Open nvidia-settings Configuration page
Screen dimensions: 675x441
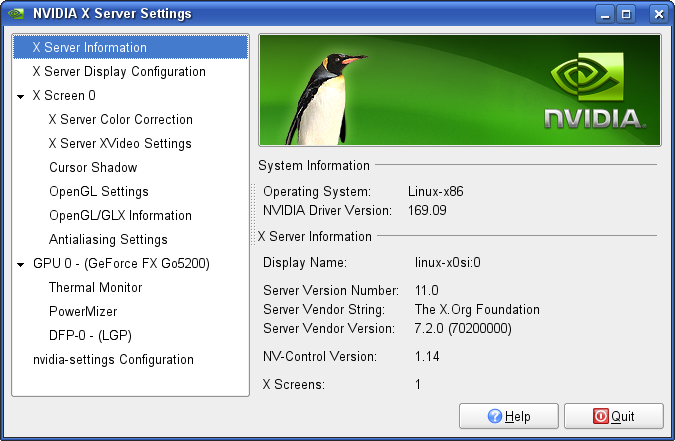point(113,359)
